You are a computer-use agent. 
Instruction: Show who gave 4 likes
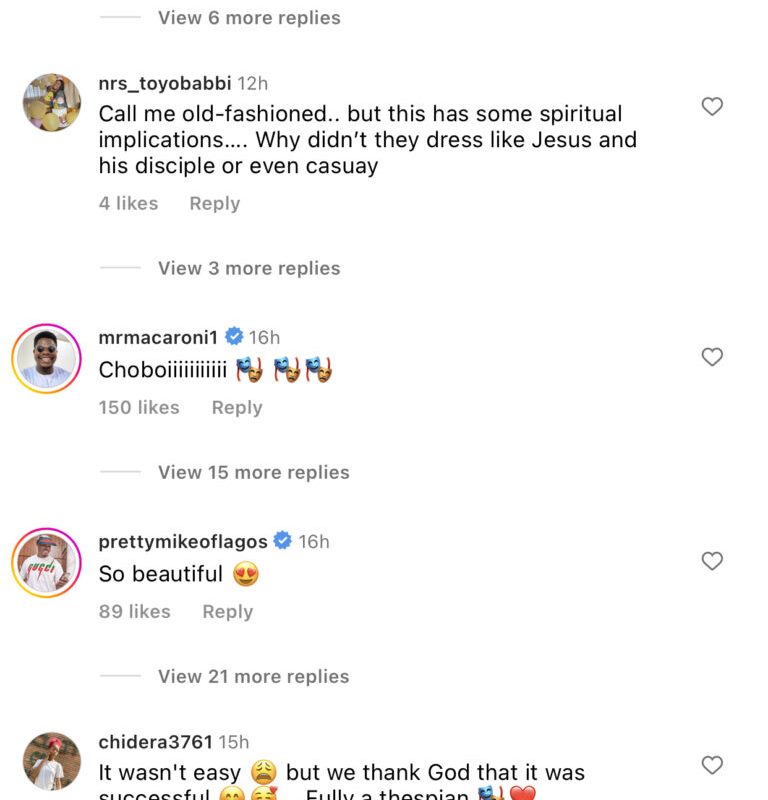128,203
